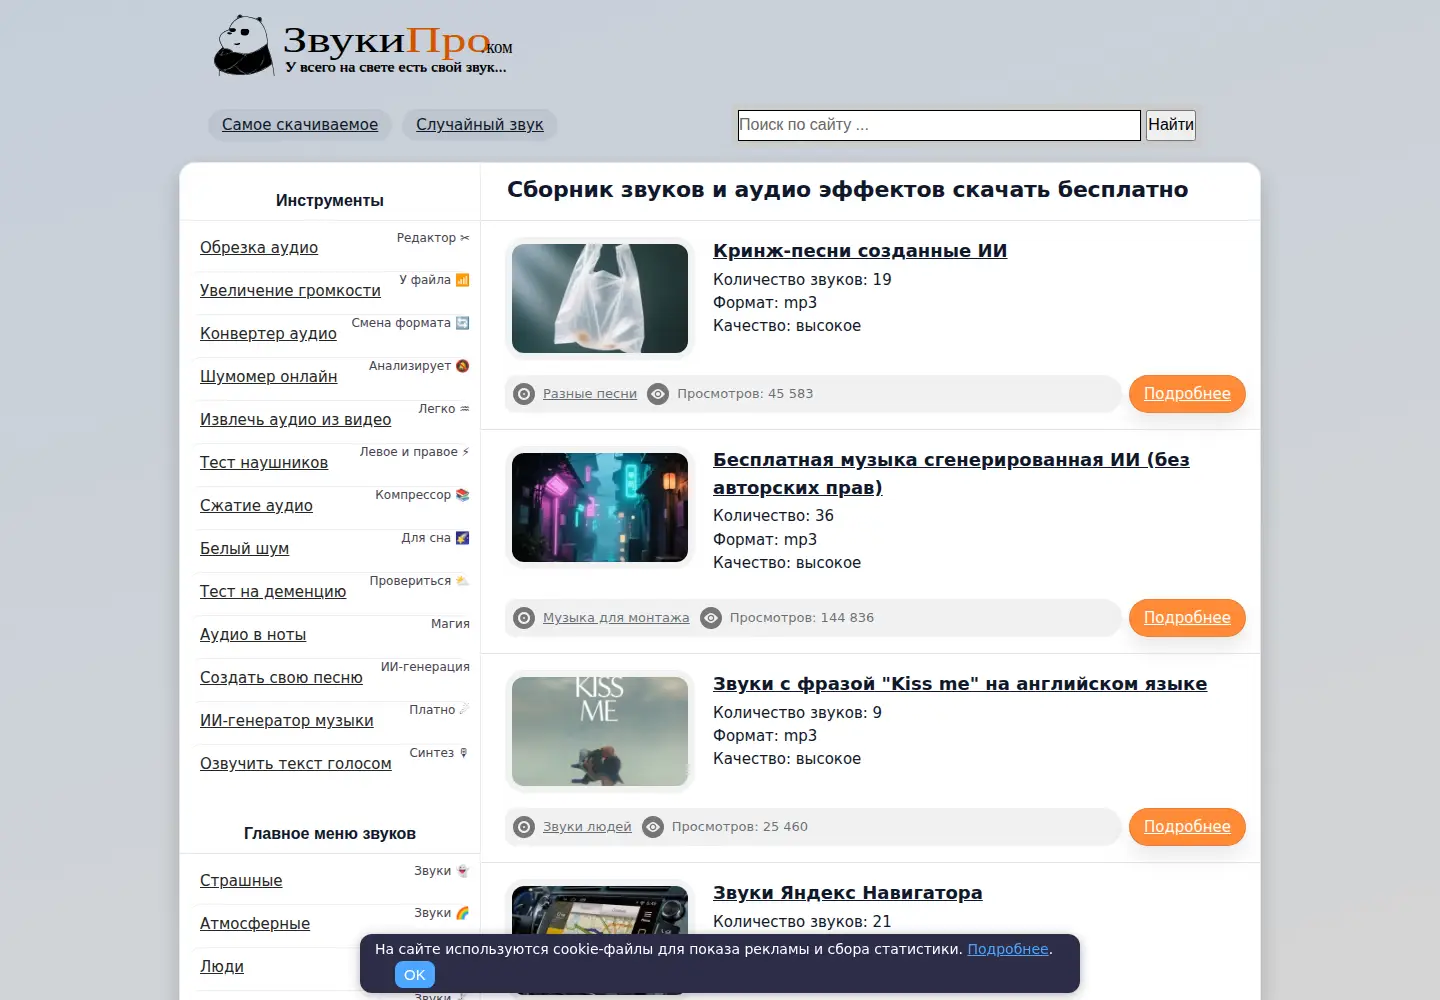Open Извлечь аудио из видео
1440x1000 pixels.
[295, 420]
